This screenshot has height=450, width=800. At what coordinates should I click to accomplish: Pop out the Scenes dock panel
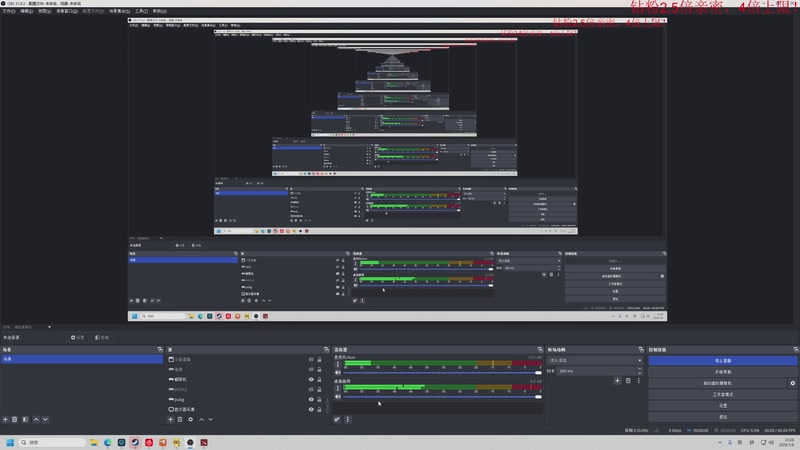point(160,349)
